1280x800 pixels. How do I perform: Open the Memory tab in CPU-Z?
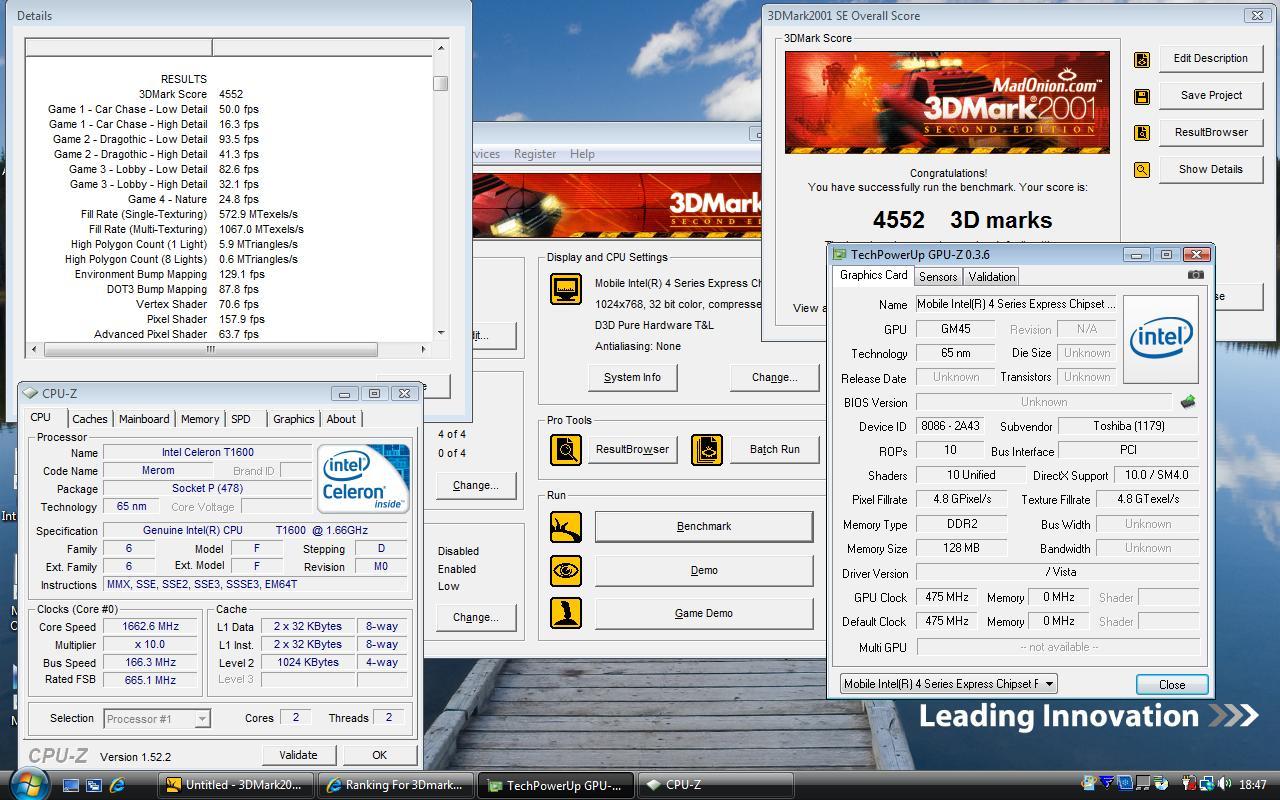coord(200,419)
